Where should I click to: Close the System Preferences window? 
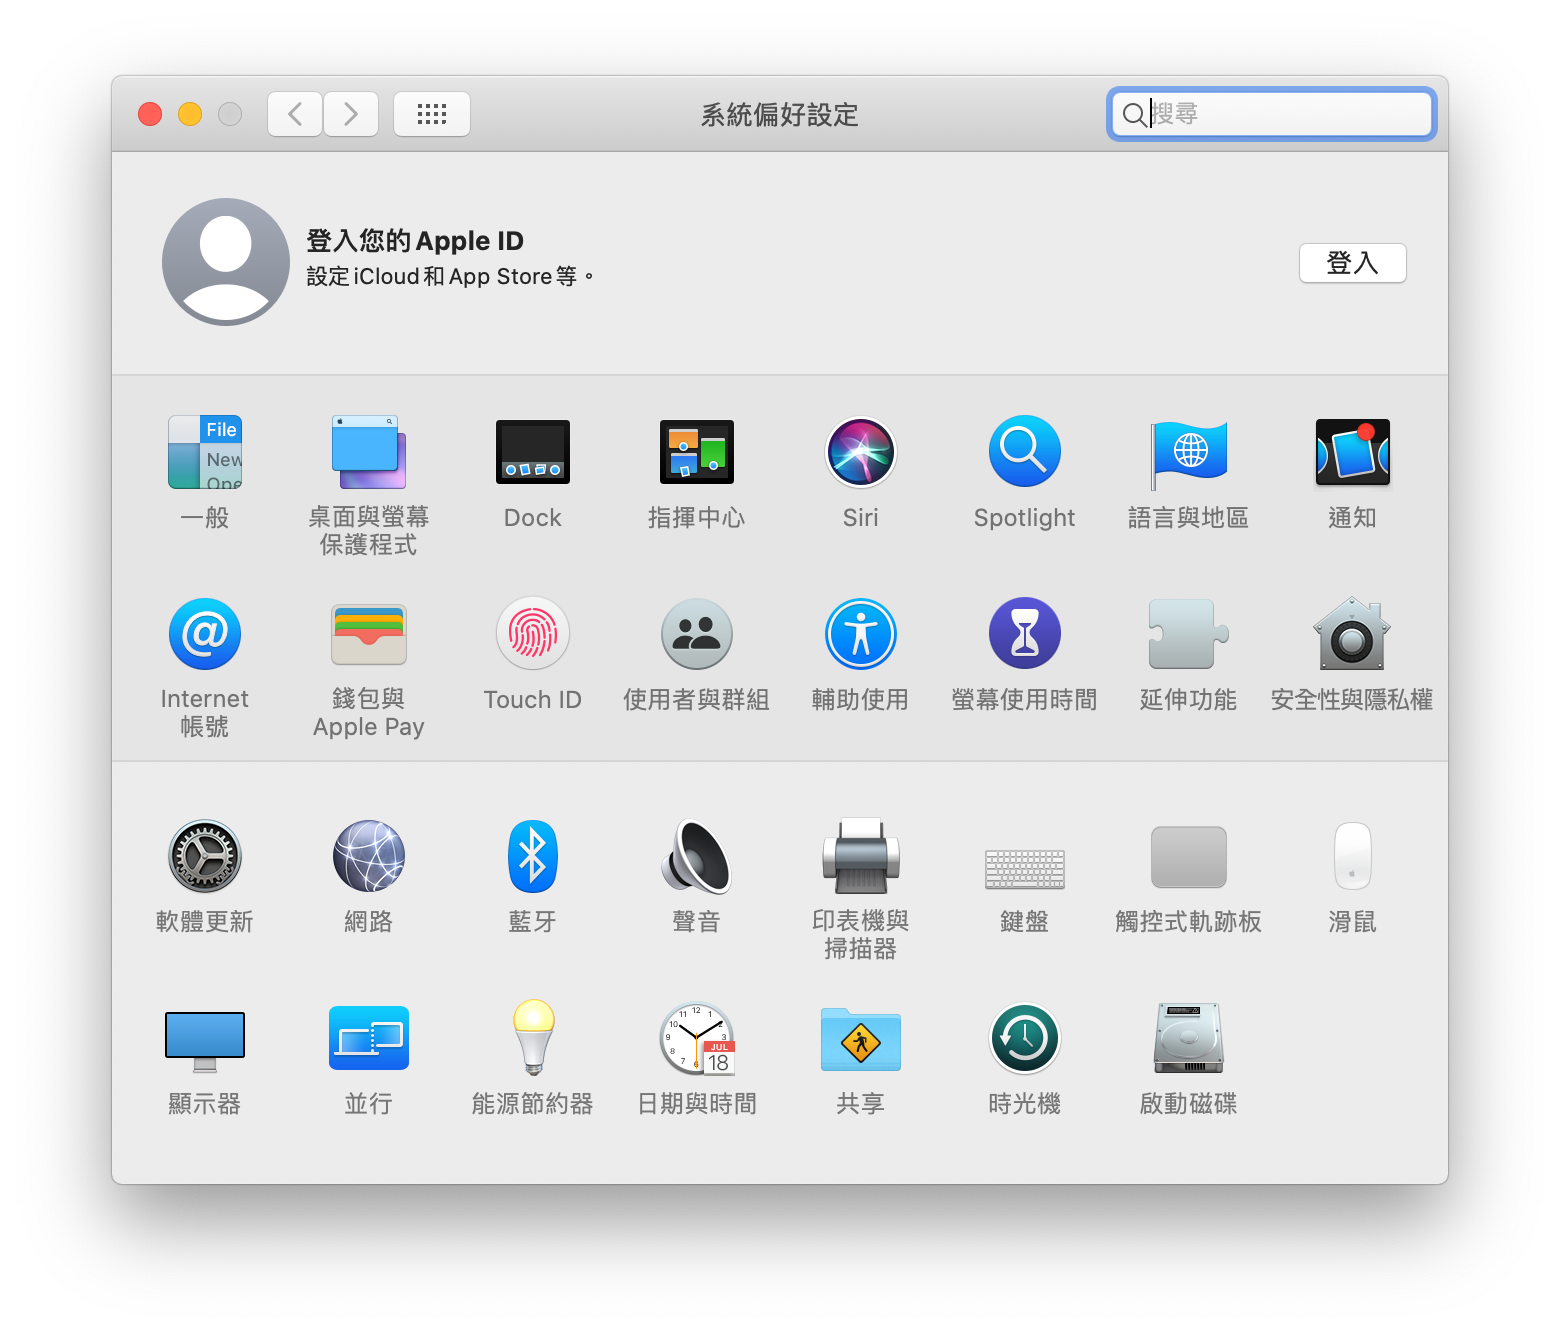point(150,114)
